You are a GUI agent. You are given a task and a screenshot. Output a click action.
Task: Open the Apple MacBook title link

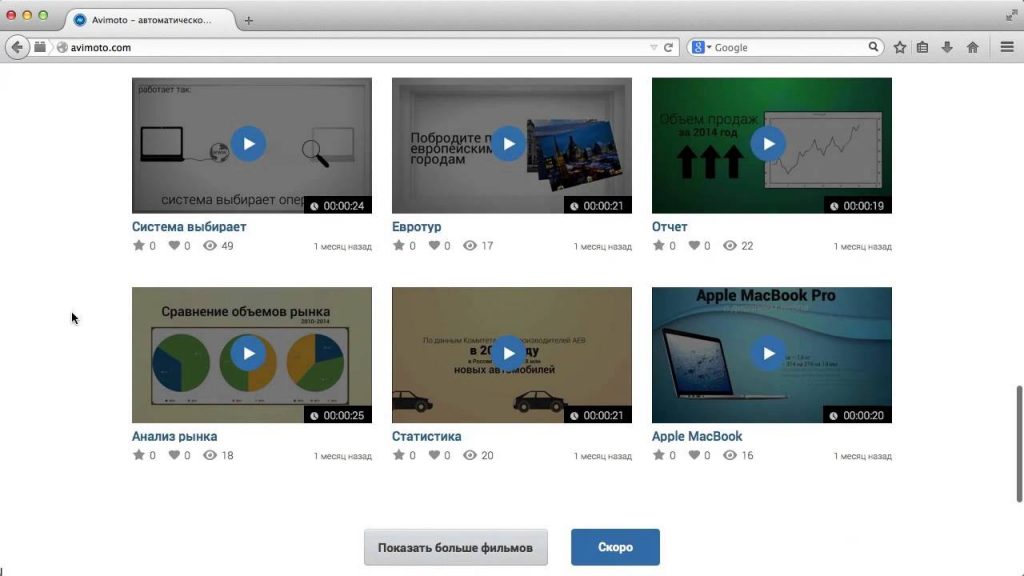[697, 437]
